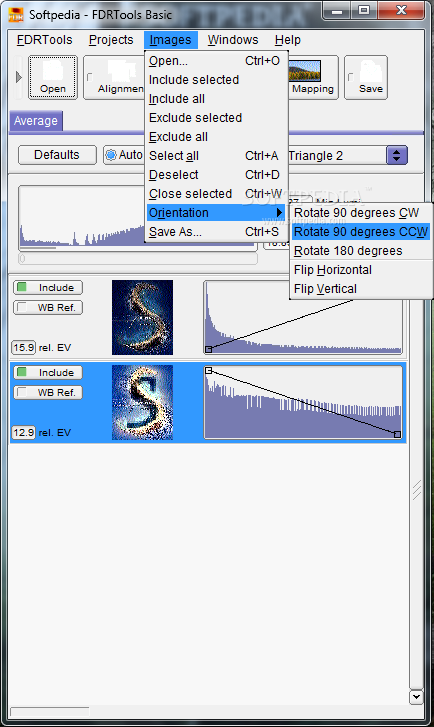Choose Save As... menu entry
434x727 pixels.
pyautogui.click(x=216, y=232)
